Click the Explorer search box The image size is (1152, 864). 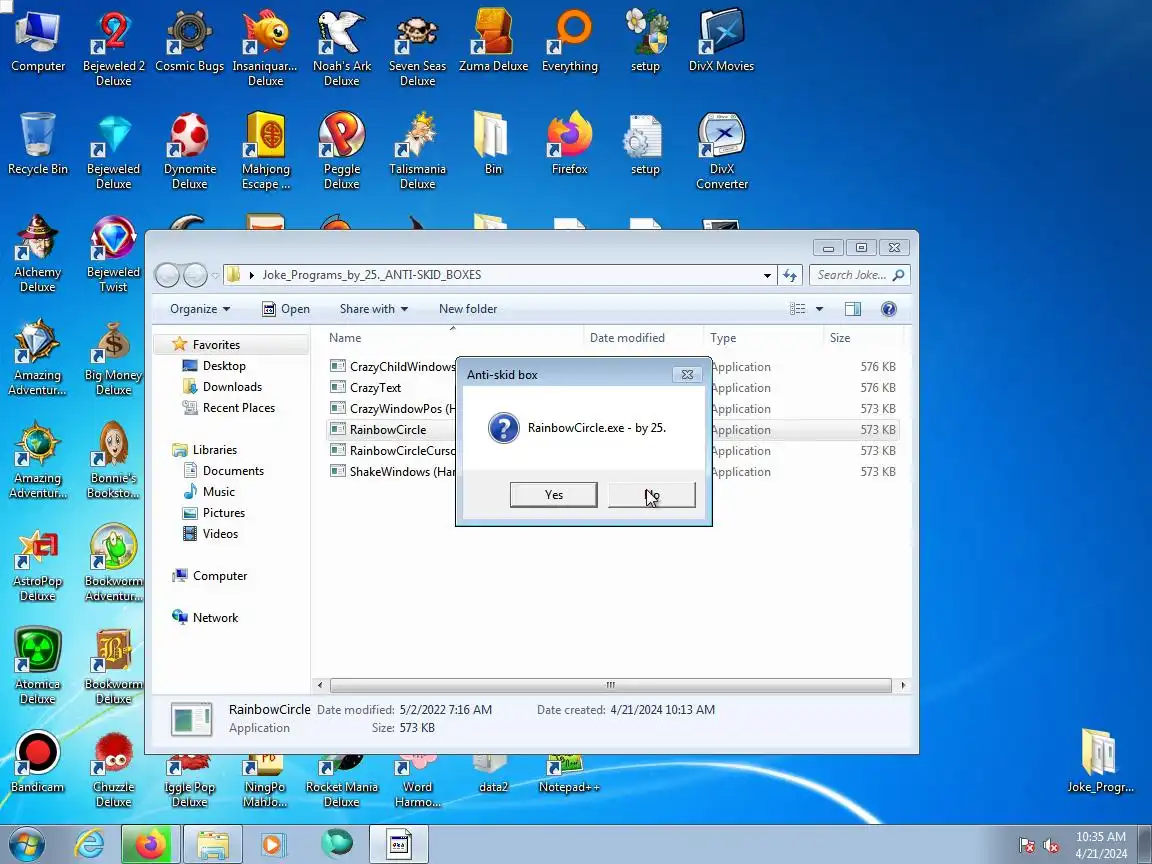pos(860,275)
